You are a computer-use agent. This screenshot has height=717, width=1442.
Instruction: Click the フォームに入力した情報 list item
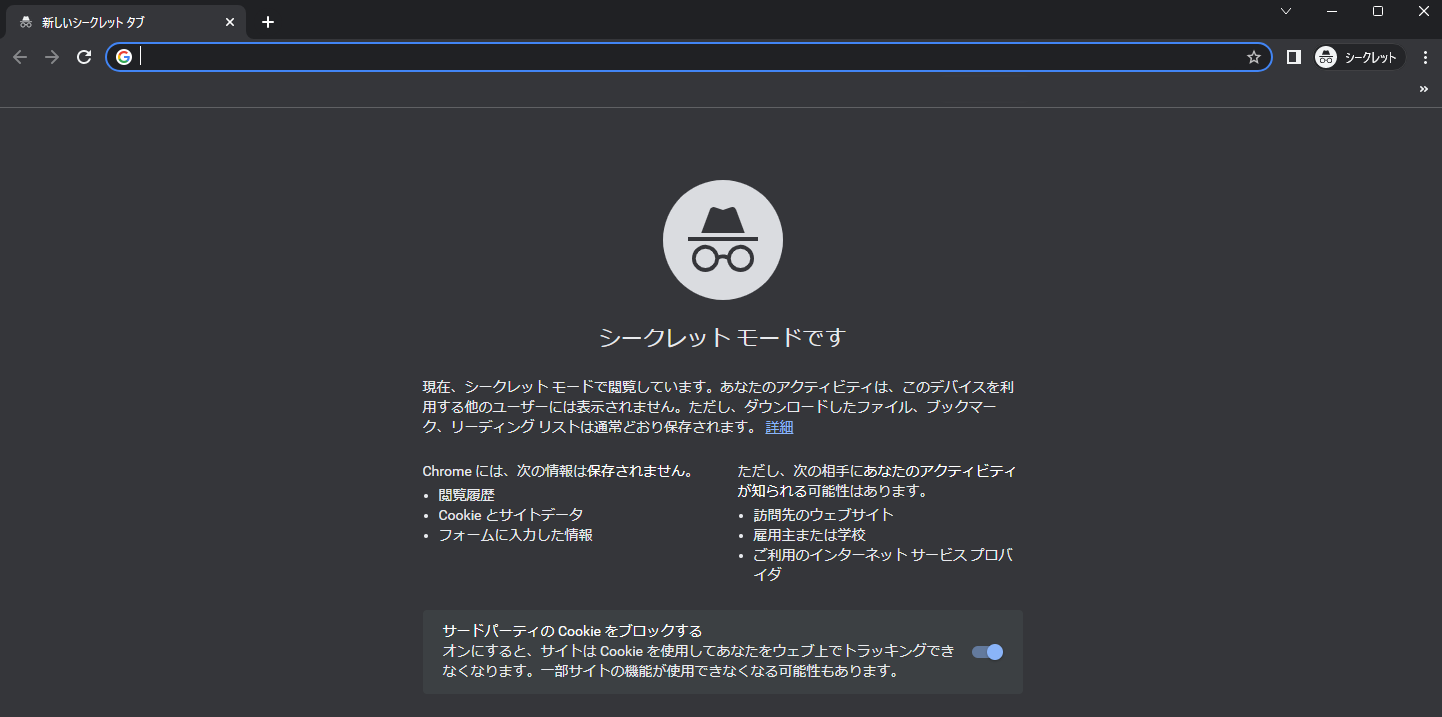click(x=515, y=535)
